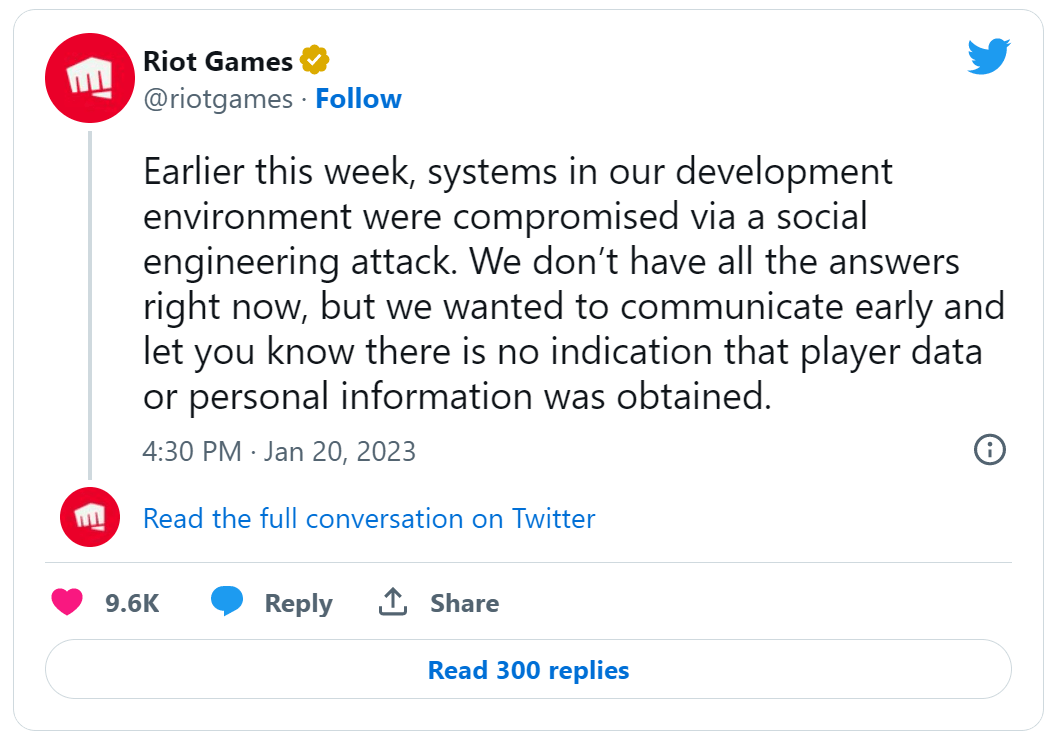The height and width of the screenshot is (745, 1059).
Task: Like the tweet with the heart icon
Action: 67,602
